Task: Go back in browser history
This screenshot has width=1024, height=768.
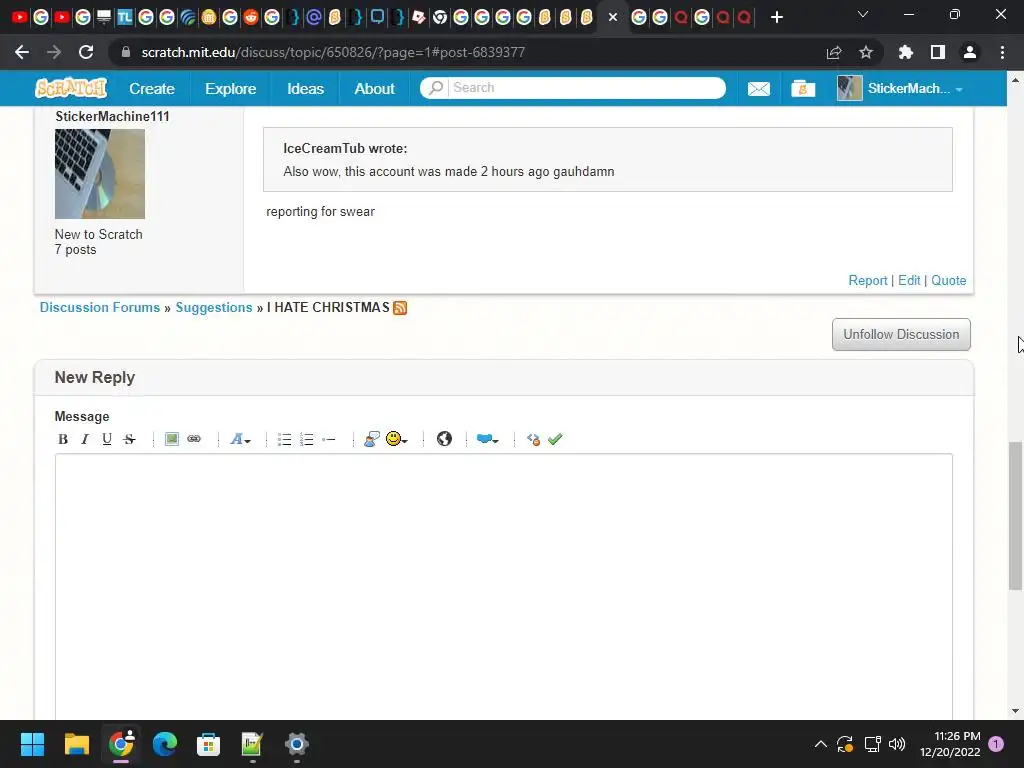Action: 22,52
